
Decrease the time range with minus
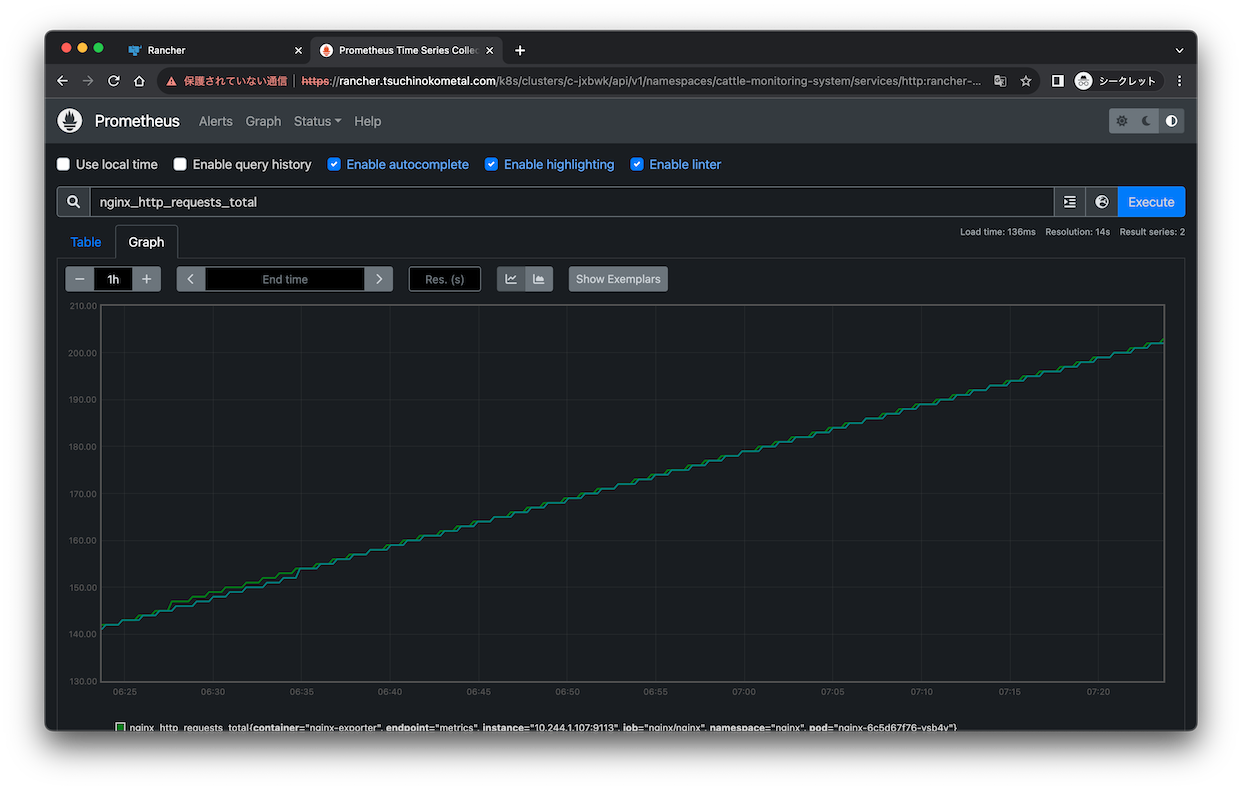(x=80, y=279)
